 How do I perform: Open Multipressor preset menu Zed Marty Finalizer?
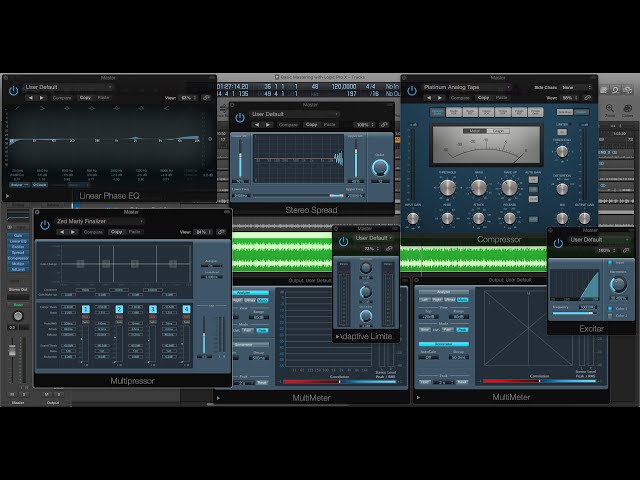tap(100, 221)
